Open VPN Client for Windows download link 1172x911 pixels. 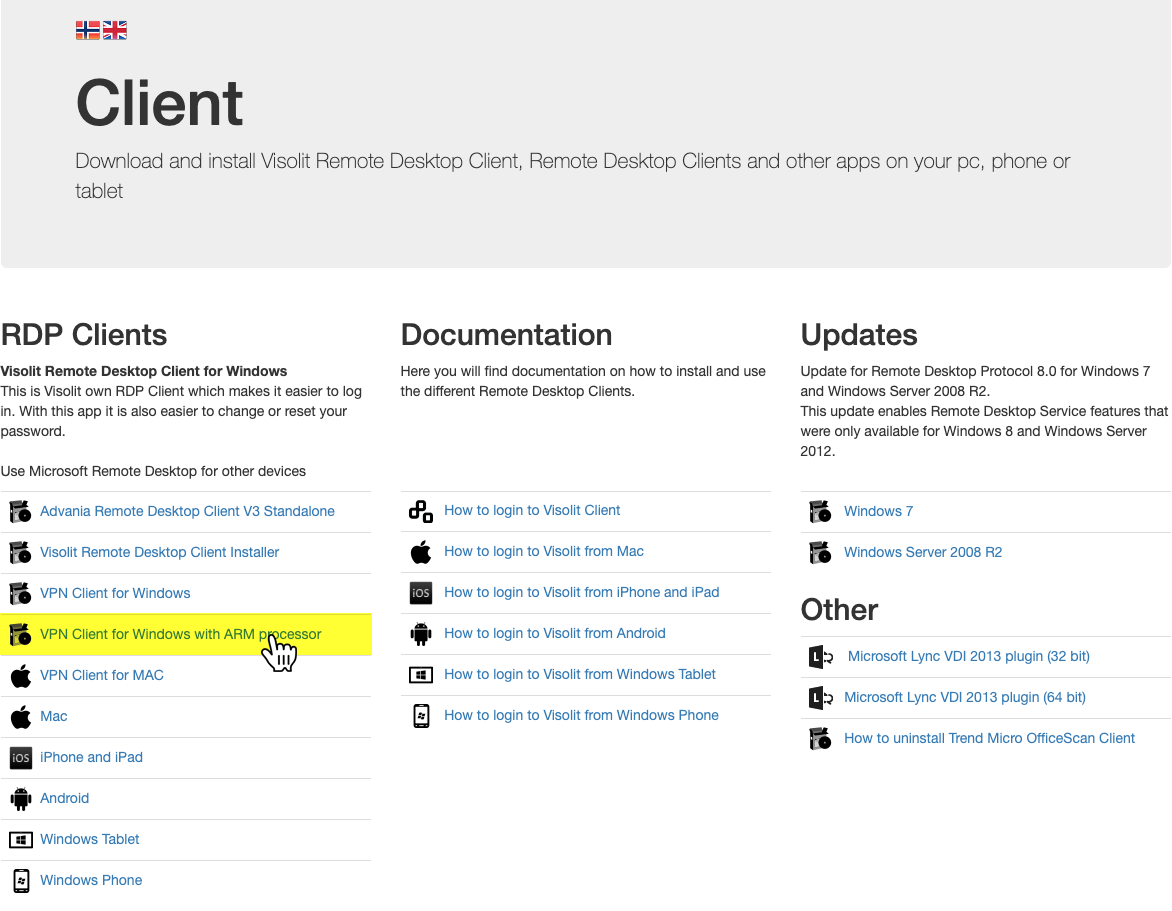click(115, 593)
